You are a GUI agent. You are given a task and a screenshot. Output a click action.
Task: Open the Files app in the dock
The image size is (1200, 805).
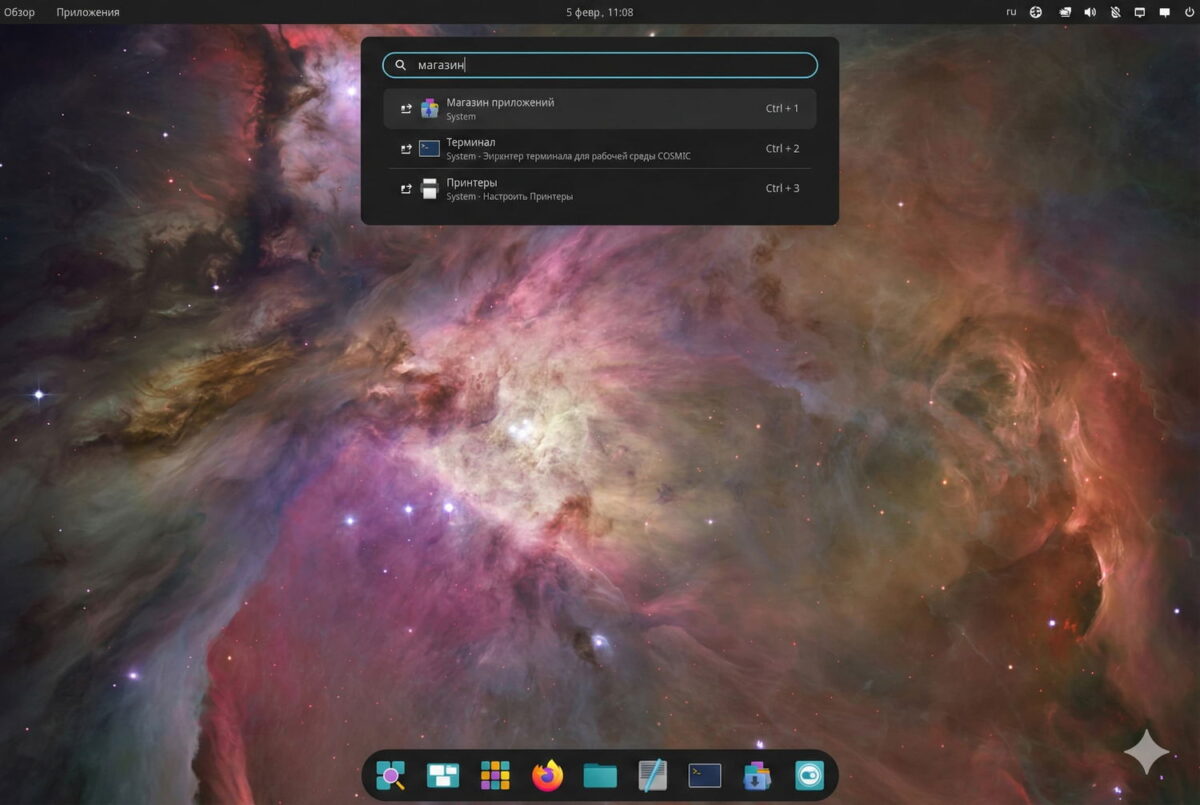[x=599, y=774]
